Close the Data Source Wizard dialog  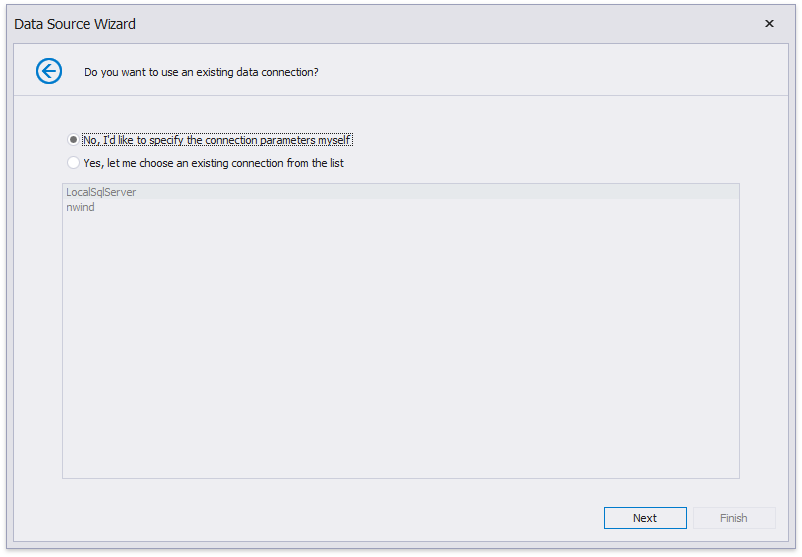click(x=769, y=24)
